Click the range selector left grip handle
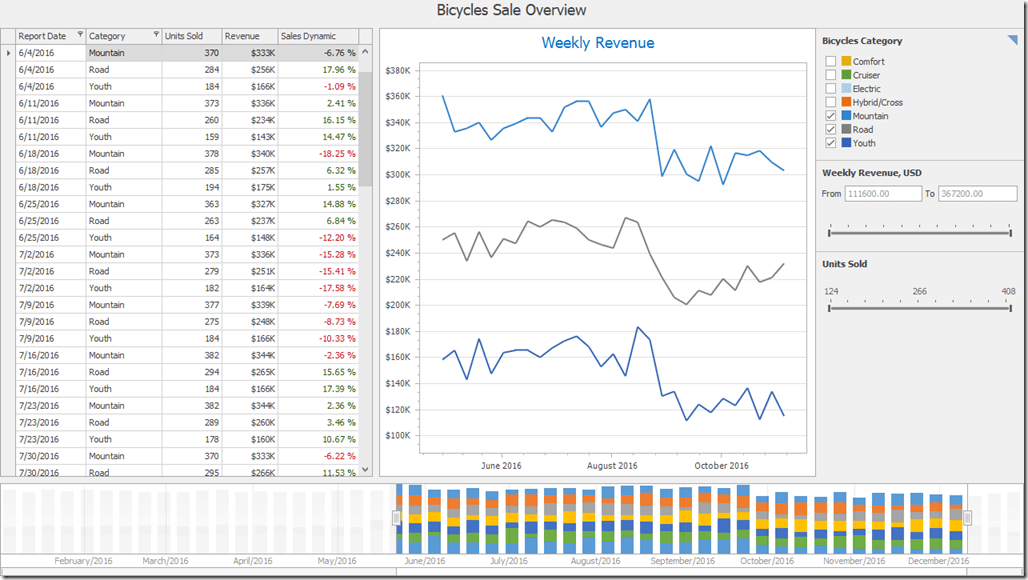This screenshot has width=1028, height=580. 396,518
